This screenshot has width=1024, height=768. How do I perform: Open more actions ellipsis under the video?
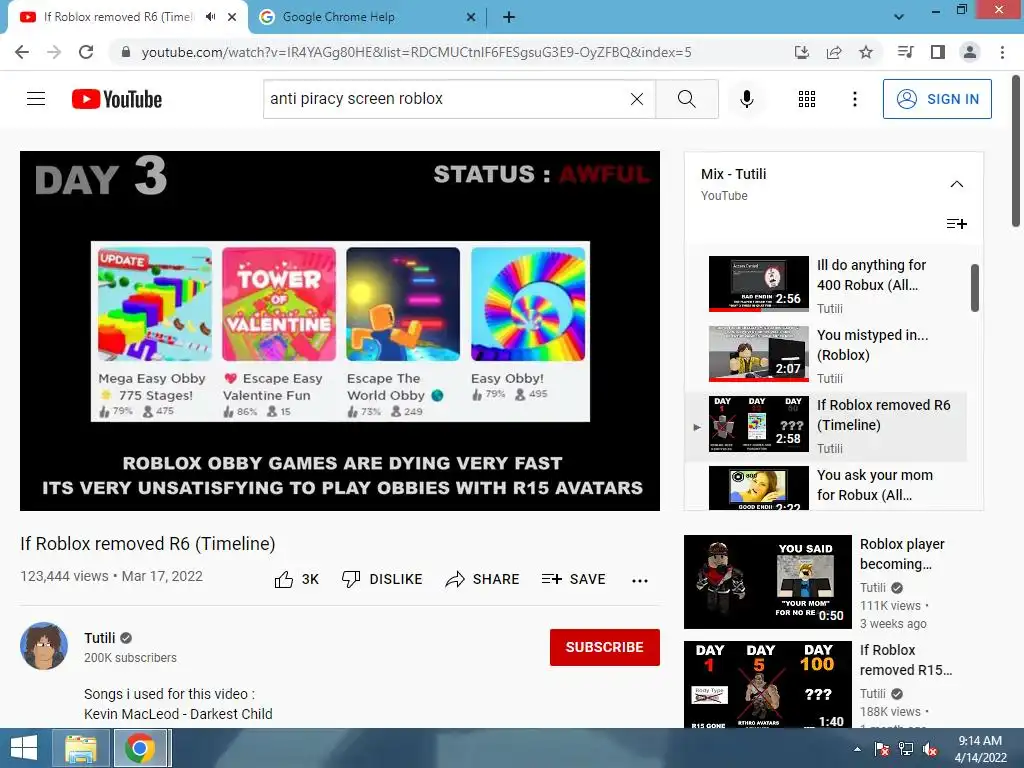[640, 580]
